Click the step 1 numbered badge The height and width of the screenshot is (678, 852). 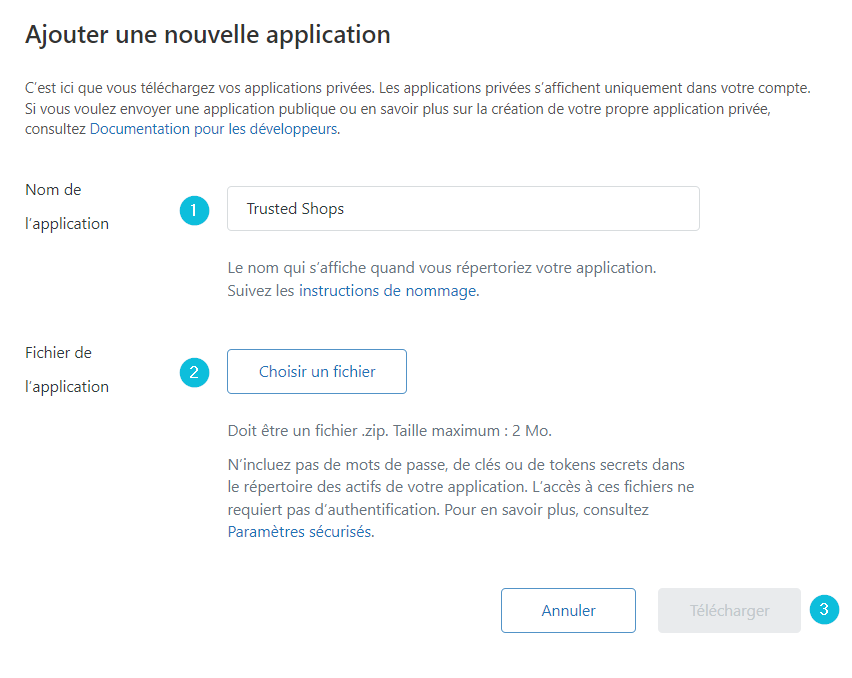click(195, 210)
